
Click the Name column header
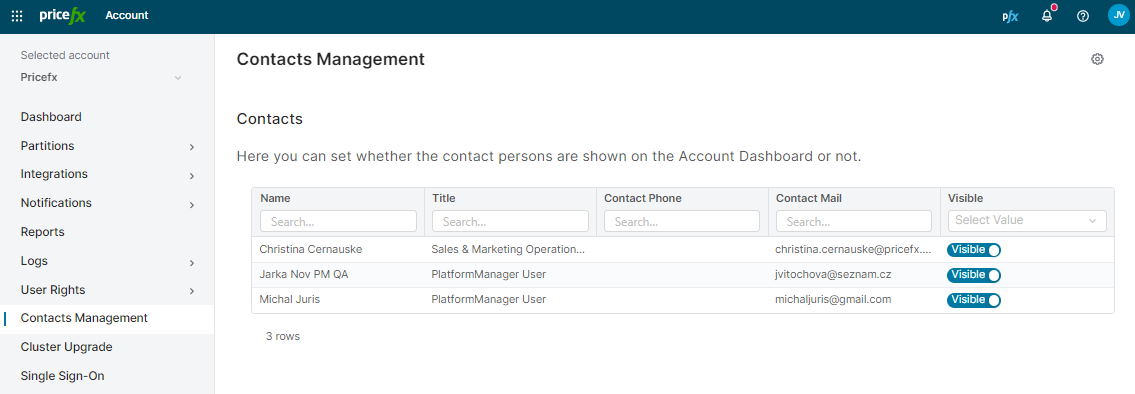point(275,198)
